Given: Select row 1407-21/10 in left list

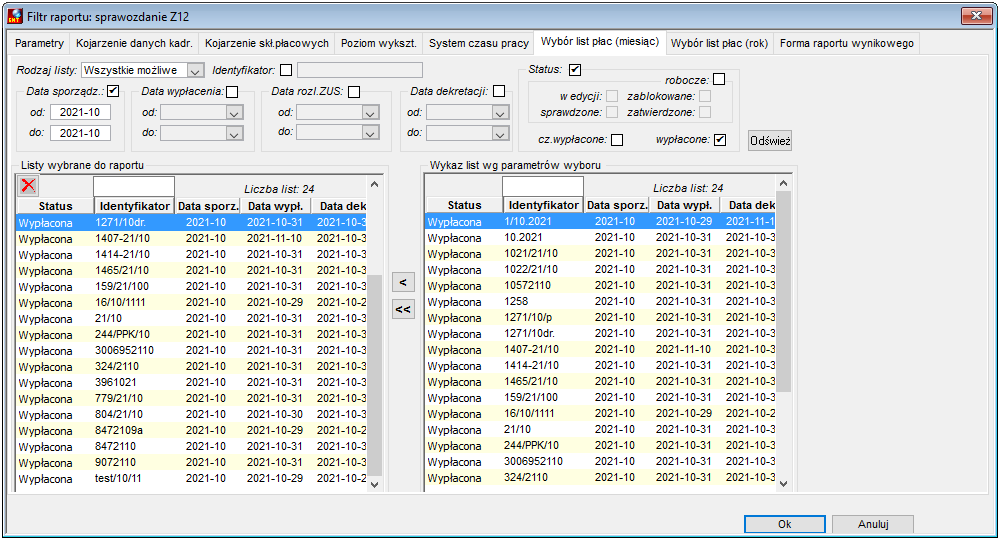Looking at the screenshot, I should 191,238.
